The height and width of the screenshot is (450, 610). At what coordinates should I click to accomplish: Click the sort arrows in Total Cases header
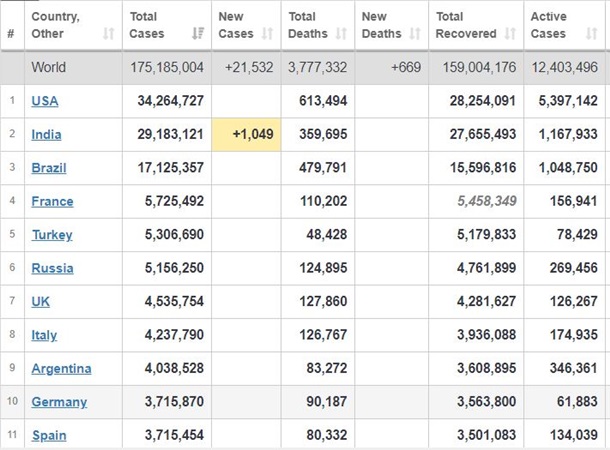click(197, 34)
